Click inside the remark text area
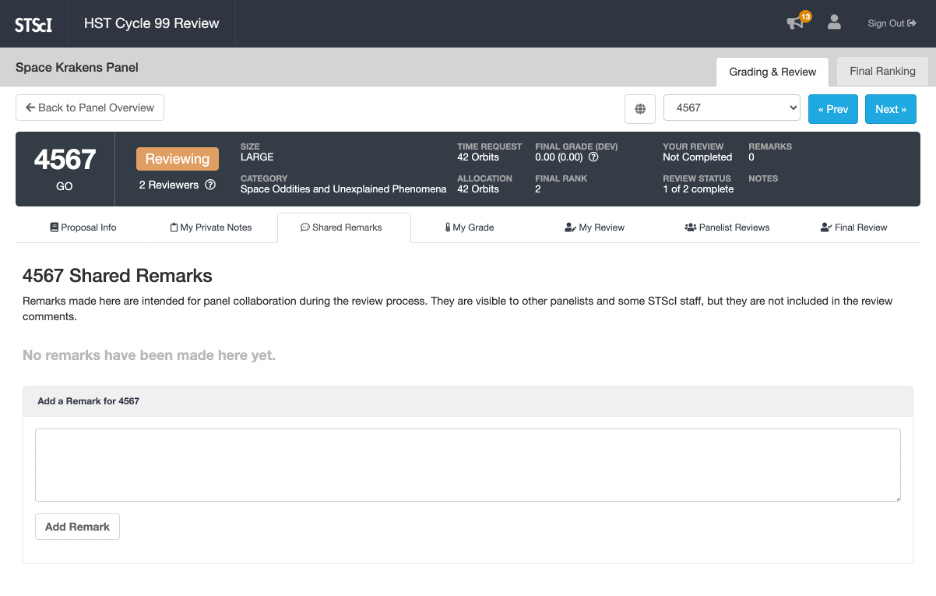Image resolution: width=936 pixels, height=596 pixels. pos(467,465)
